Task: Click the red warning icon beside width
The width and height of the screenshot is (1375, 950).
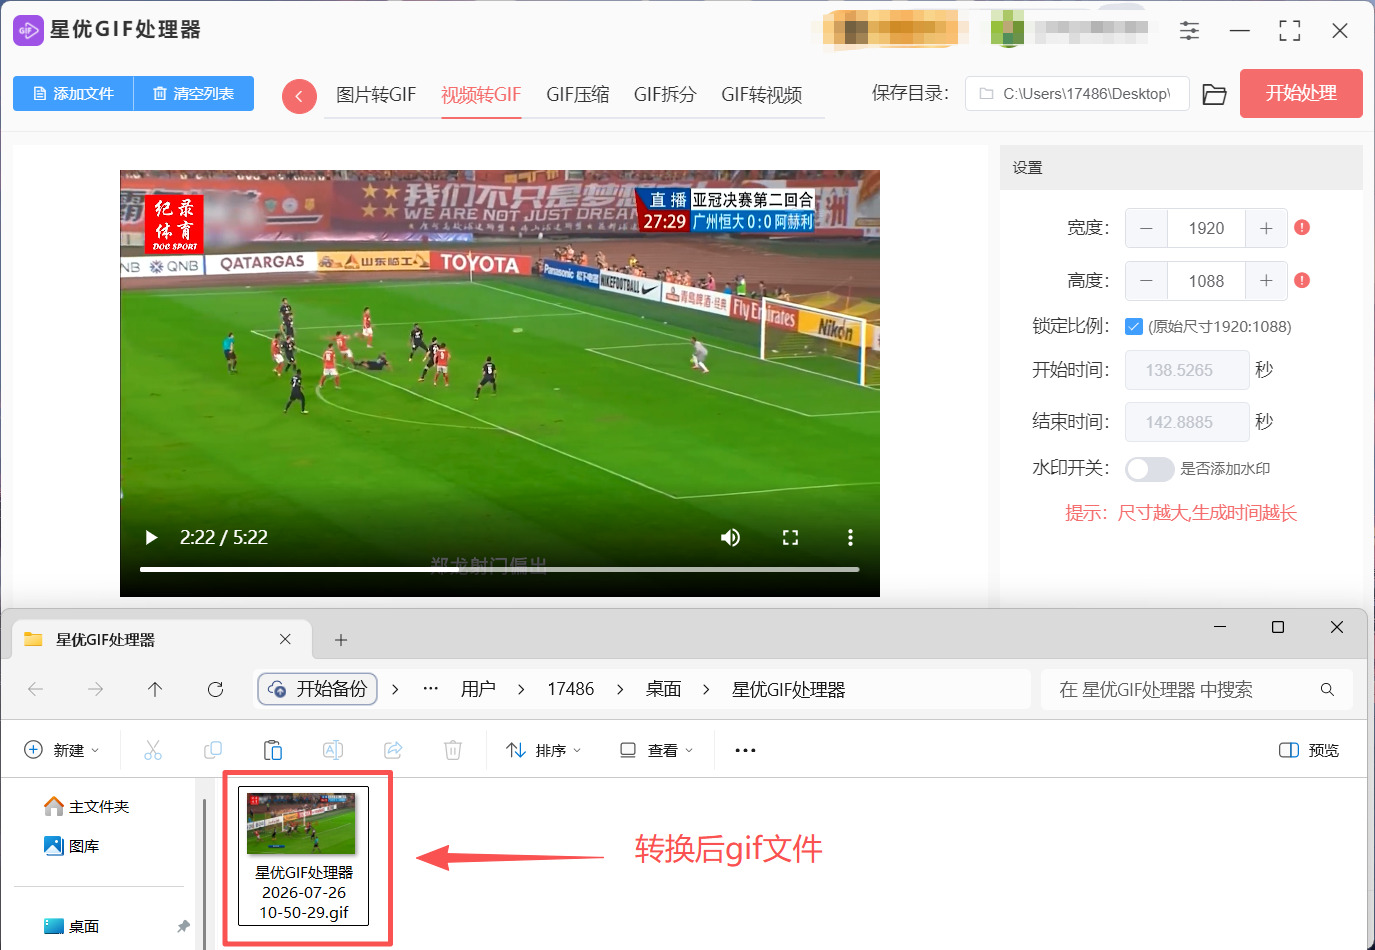Action: coord(1302,227)
